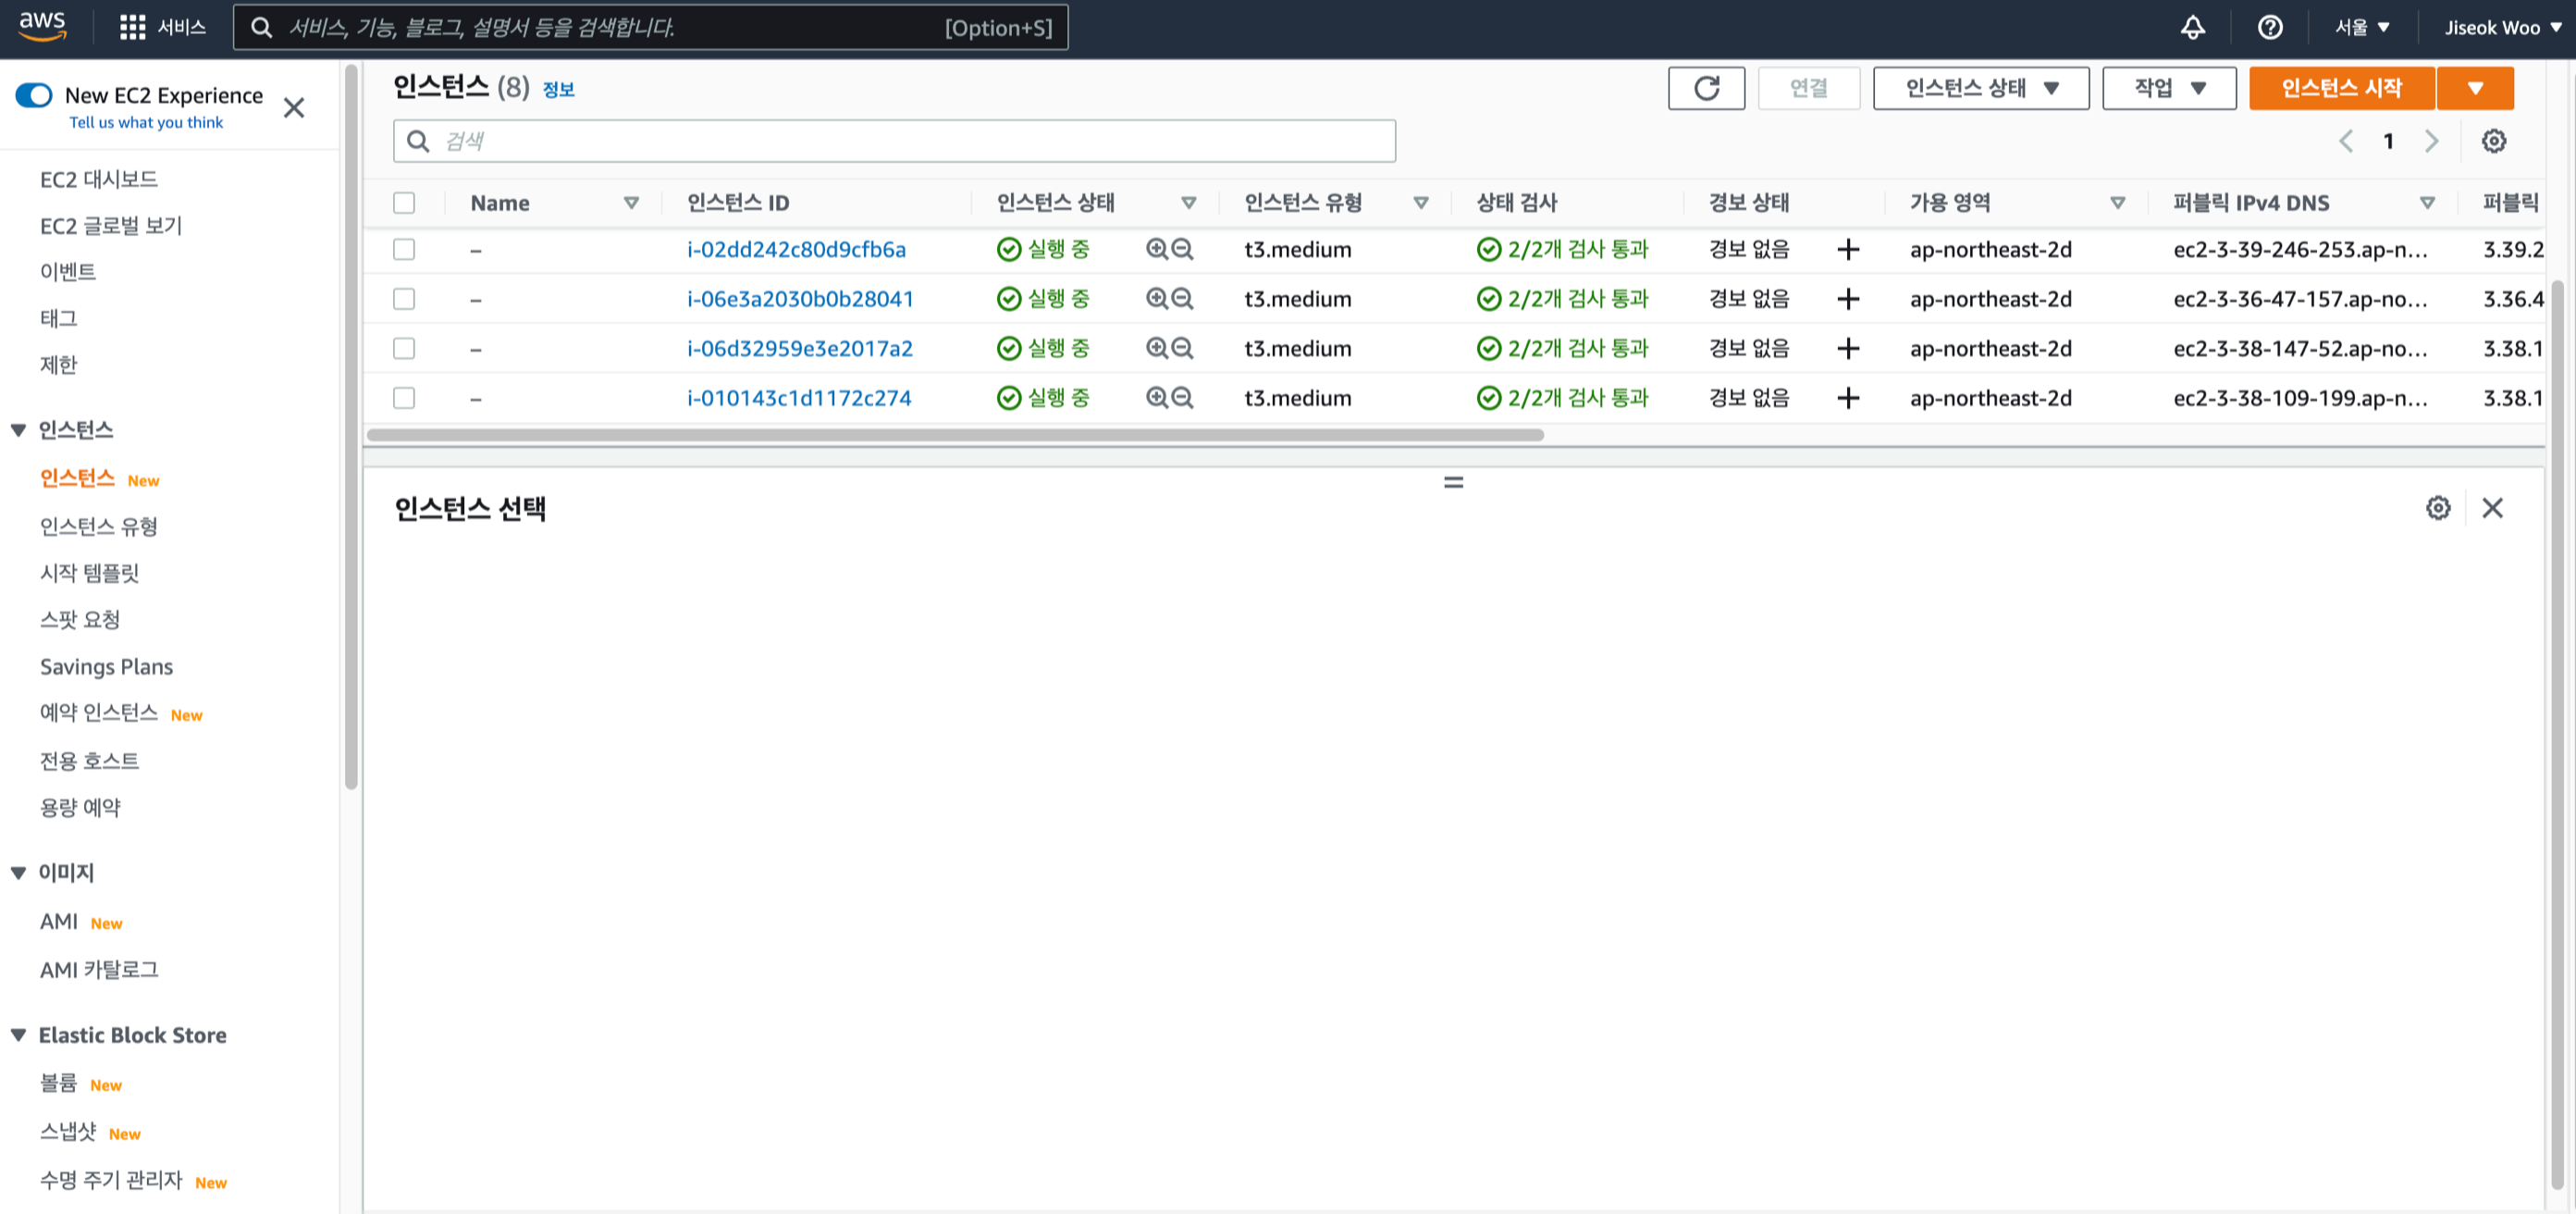Select checkbox for instance i-06d32959e3e2017a2
This screenshot has width=2576, height=1214.
click(x=404, y=348)
